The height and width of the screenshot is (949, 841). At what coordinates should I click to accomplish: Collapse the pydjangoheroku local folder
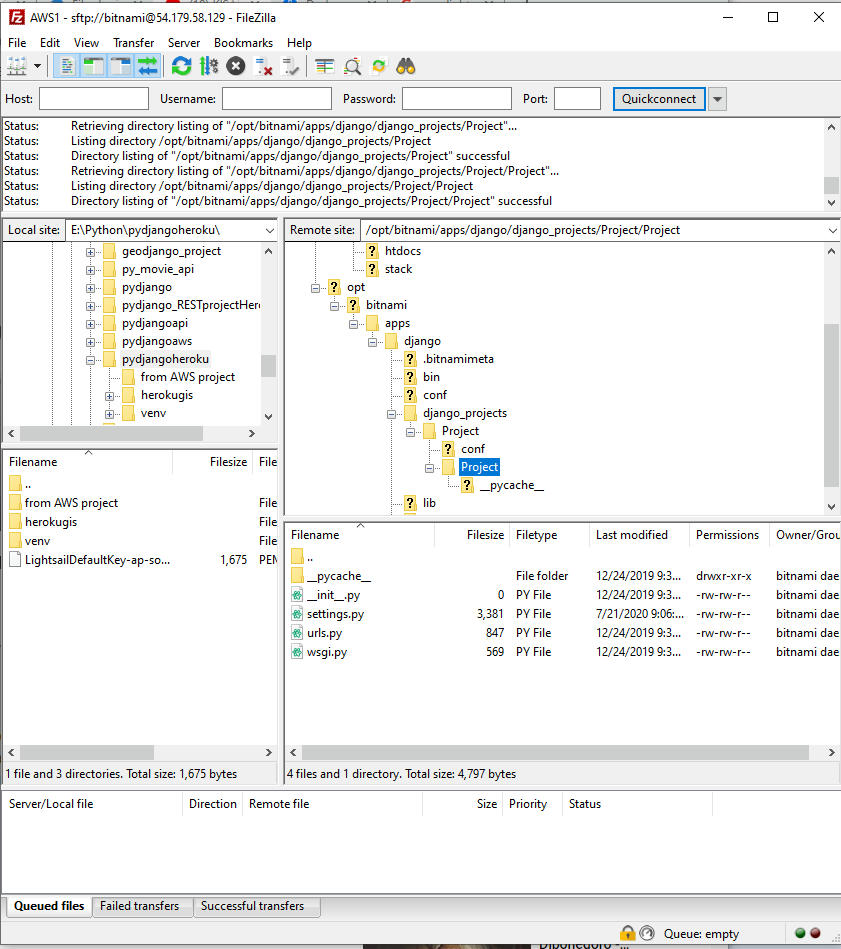[90, 360]
